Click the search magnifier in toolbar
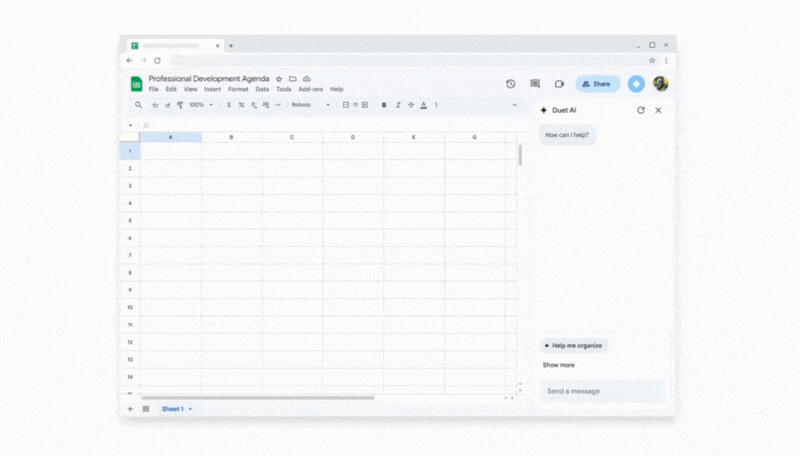The width and height of the screenshot is (800, 456). coord(138,105)
